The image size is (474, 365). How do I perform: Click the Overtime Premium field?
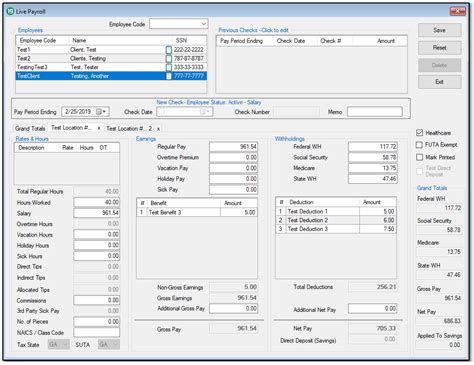coord(234,157)
